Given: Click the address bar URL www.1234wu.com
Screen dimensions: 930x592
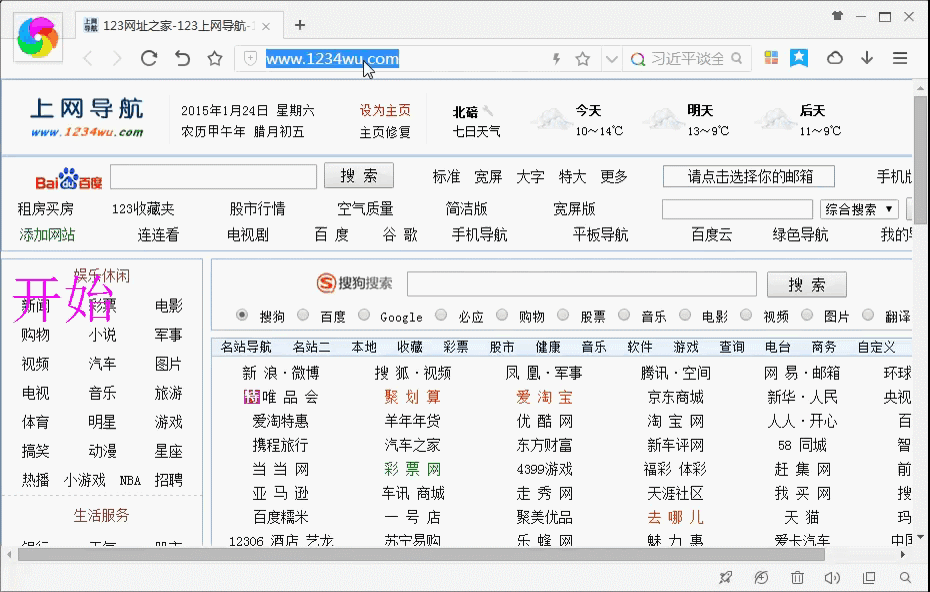Looking at the screenshot, I should click(332, 59).
